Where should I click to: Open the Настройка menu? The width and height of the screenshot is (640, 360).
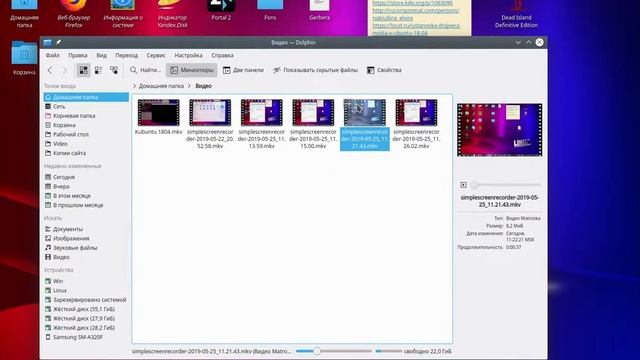click(188, 55)
